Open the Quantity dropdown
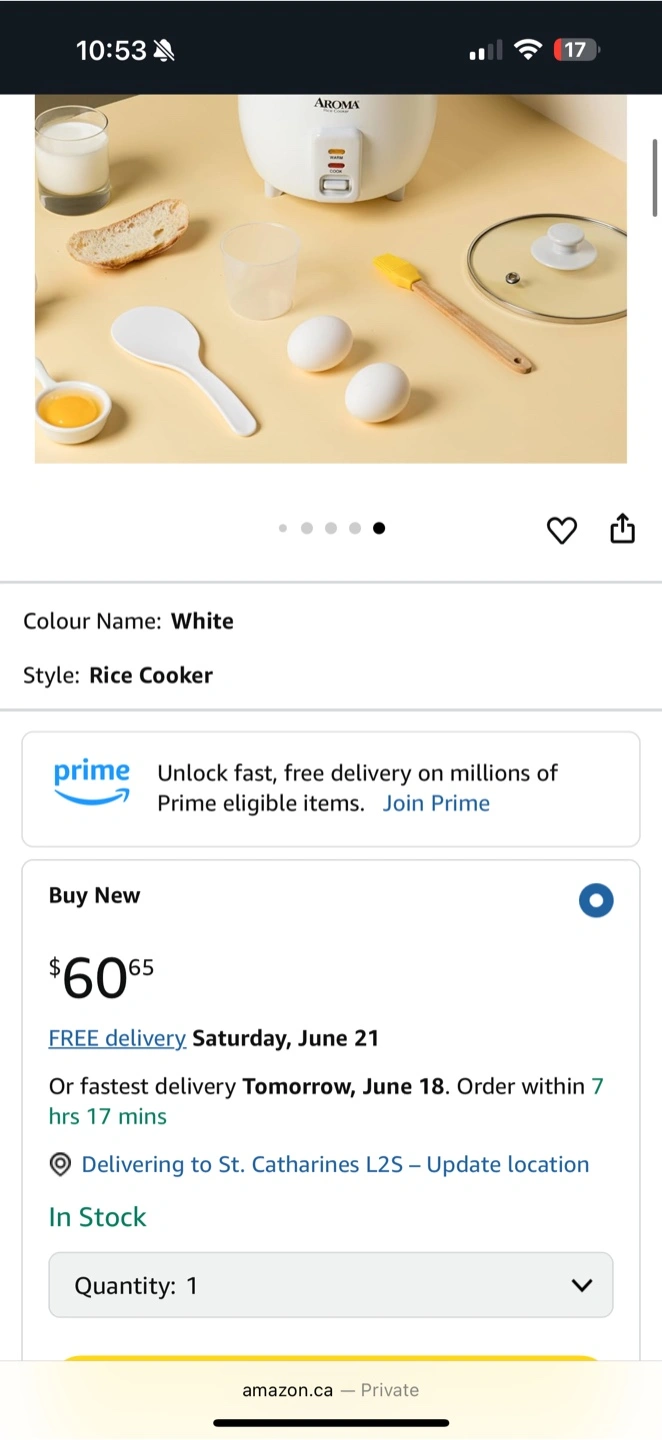This screenshot has width=662, height=1440. coord(330,1285)
